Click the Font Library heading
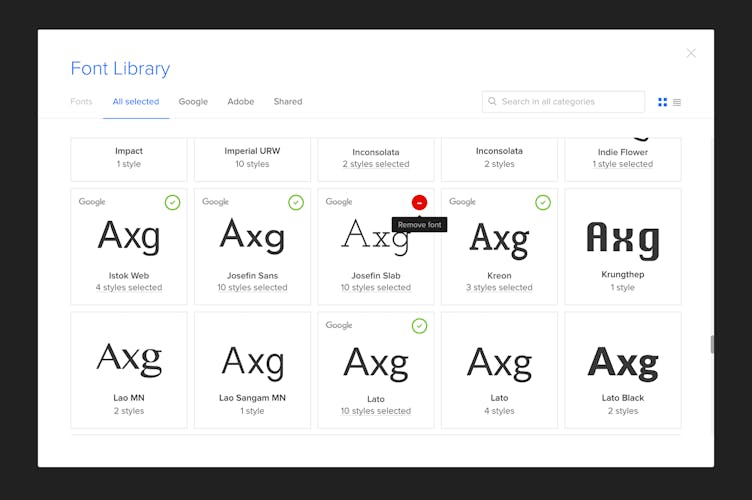The image size is (752, 500). tap(120, 69)
